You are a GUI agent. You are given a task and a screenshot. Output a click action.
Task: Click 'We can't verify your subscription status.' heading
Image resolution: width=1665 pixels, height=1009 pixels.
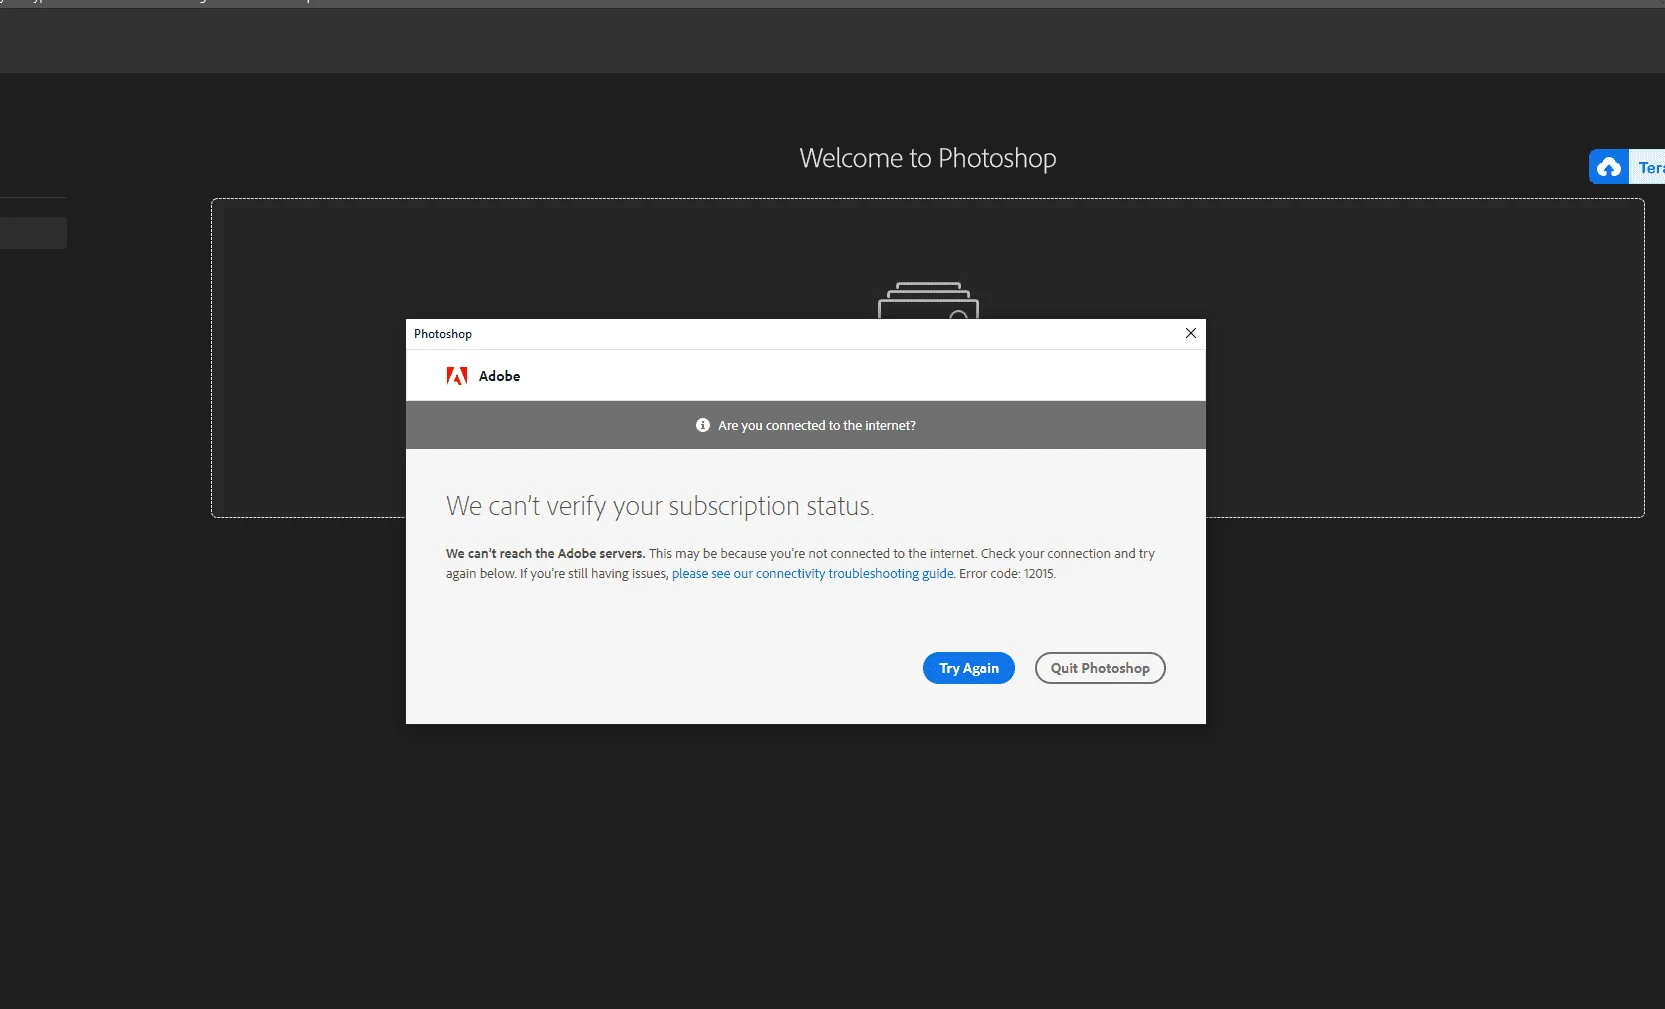(x=660, y=506)
